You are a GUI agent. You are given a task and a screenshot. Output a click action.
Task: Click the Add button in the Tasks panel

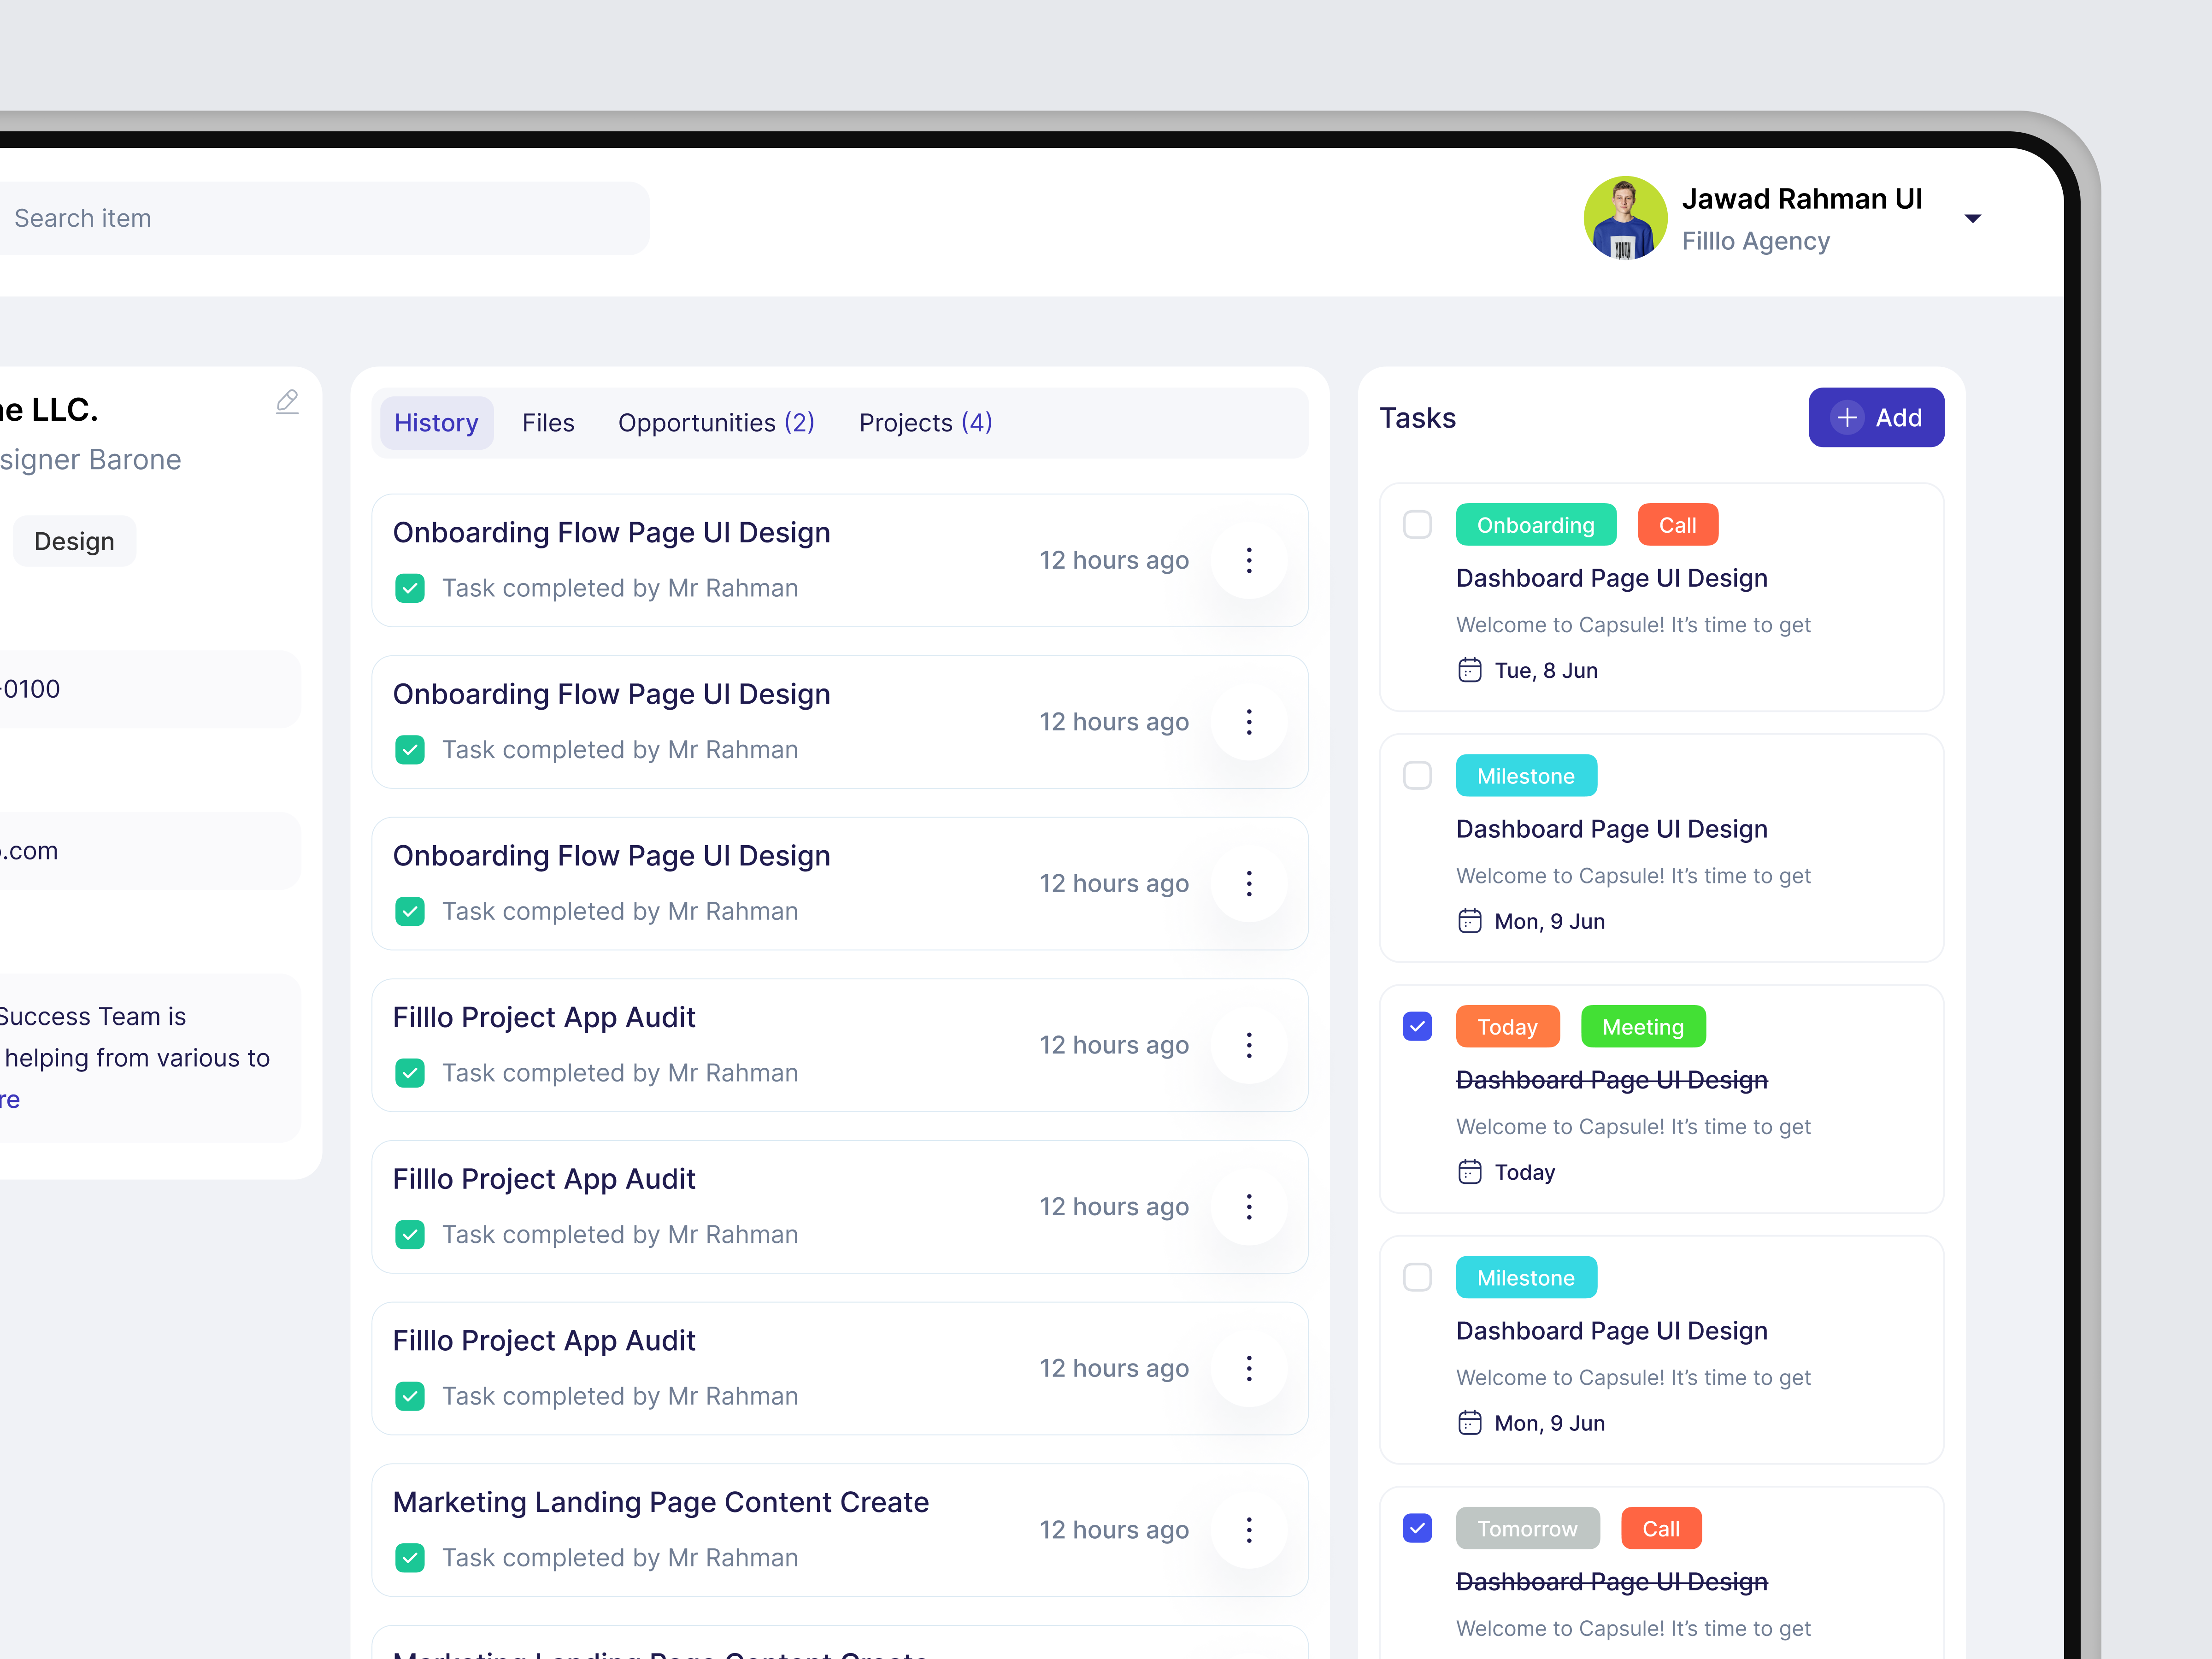1876,417
